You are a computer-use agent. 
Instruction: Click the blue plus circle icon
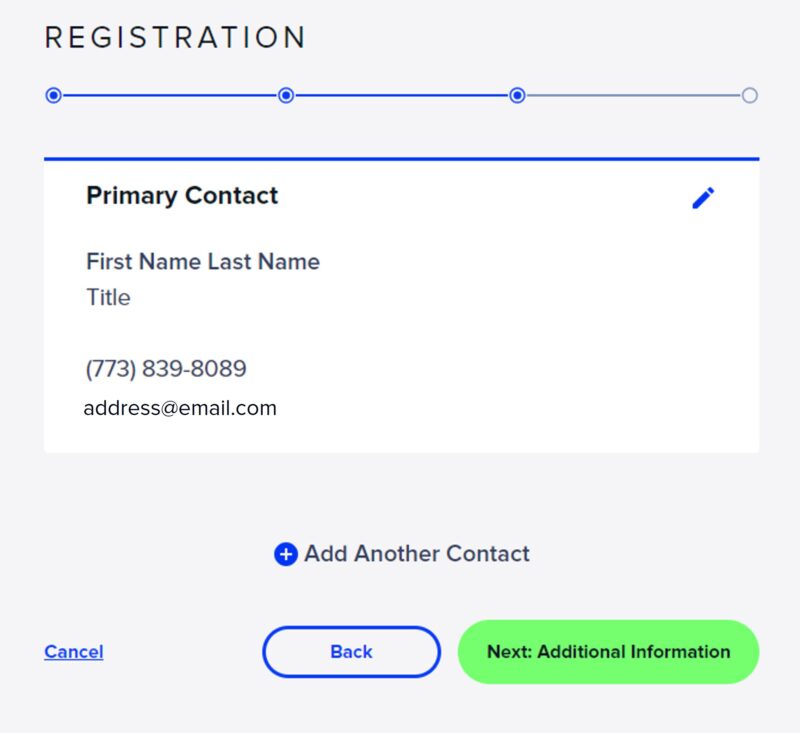pos(285,554)
